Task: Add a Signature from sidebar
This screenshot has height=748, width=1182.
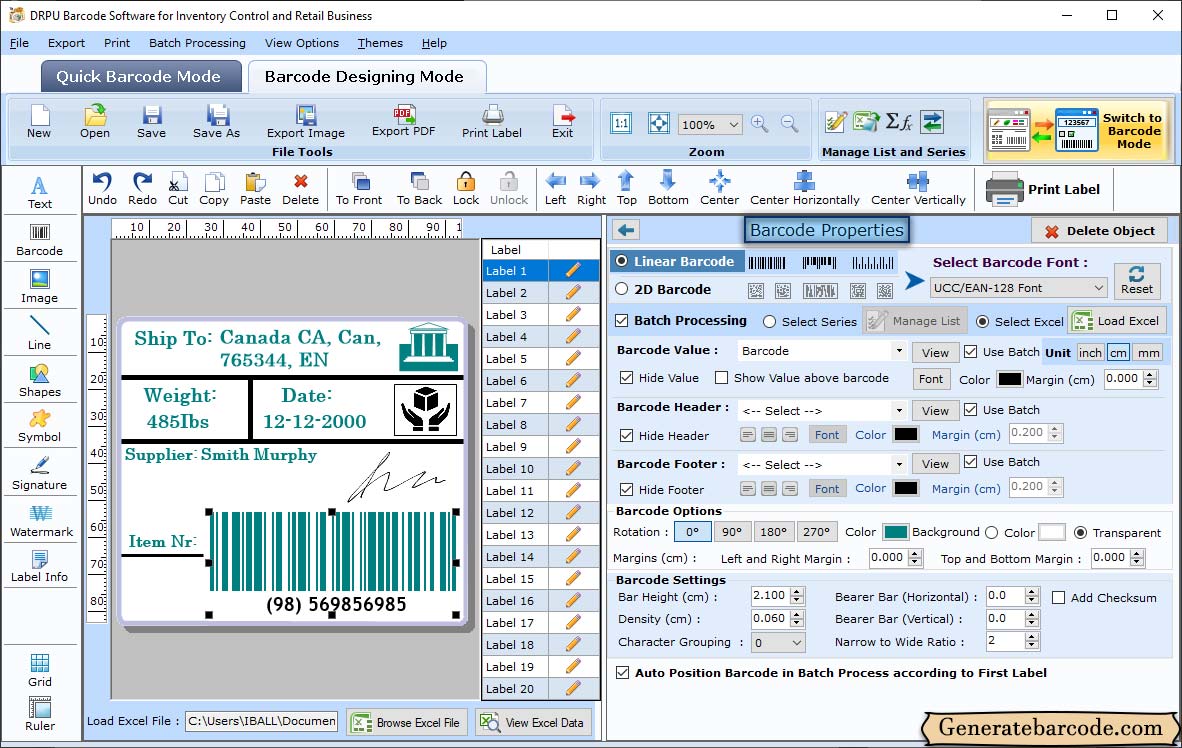Action: pyautogui.click(x=39, y=474)
